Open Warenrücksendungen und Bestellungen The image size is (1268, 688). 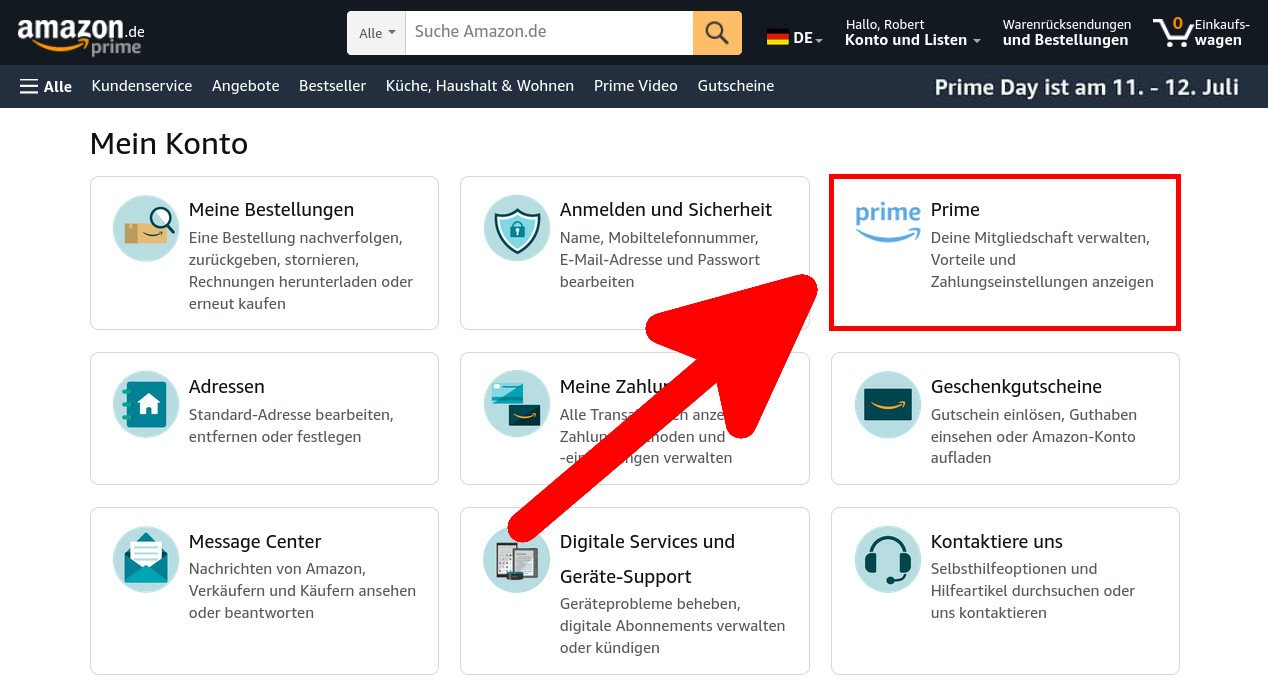tap(1066, 32)
